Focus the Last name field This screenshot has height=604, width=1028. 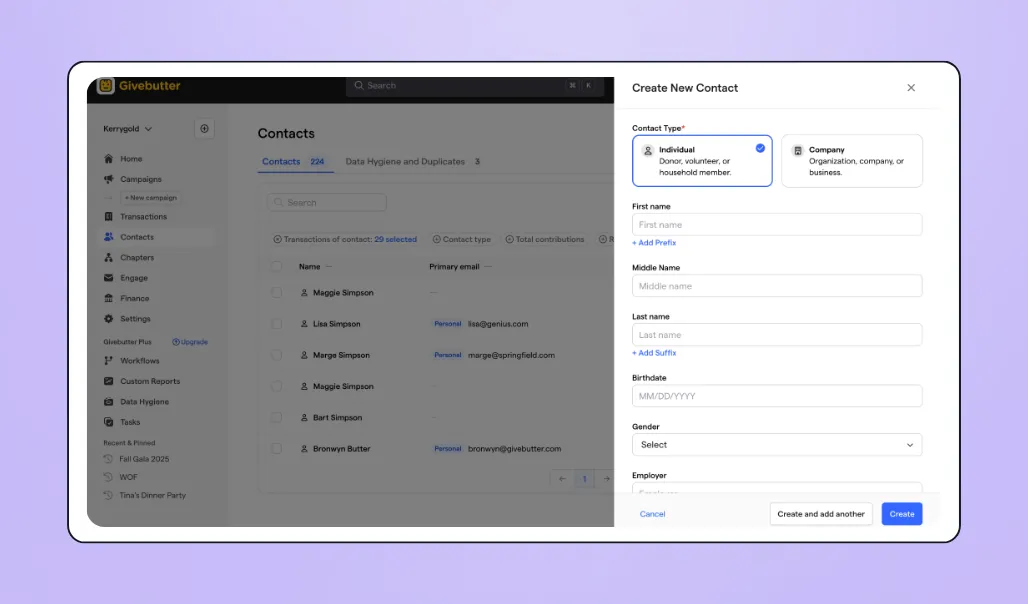pyautogui.click(x=777, y=334)
